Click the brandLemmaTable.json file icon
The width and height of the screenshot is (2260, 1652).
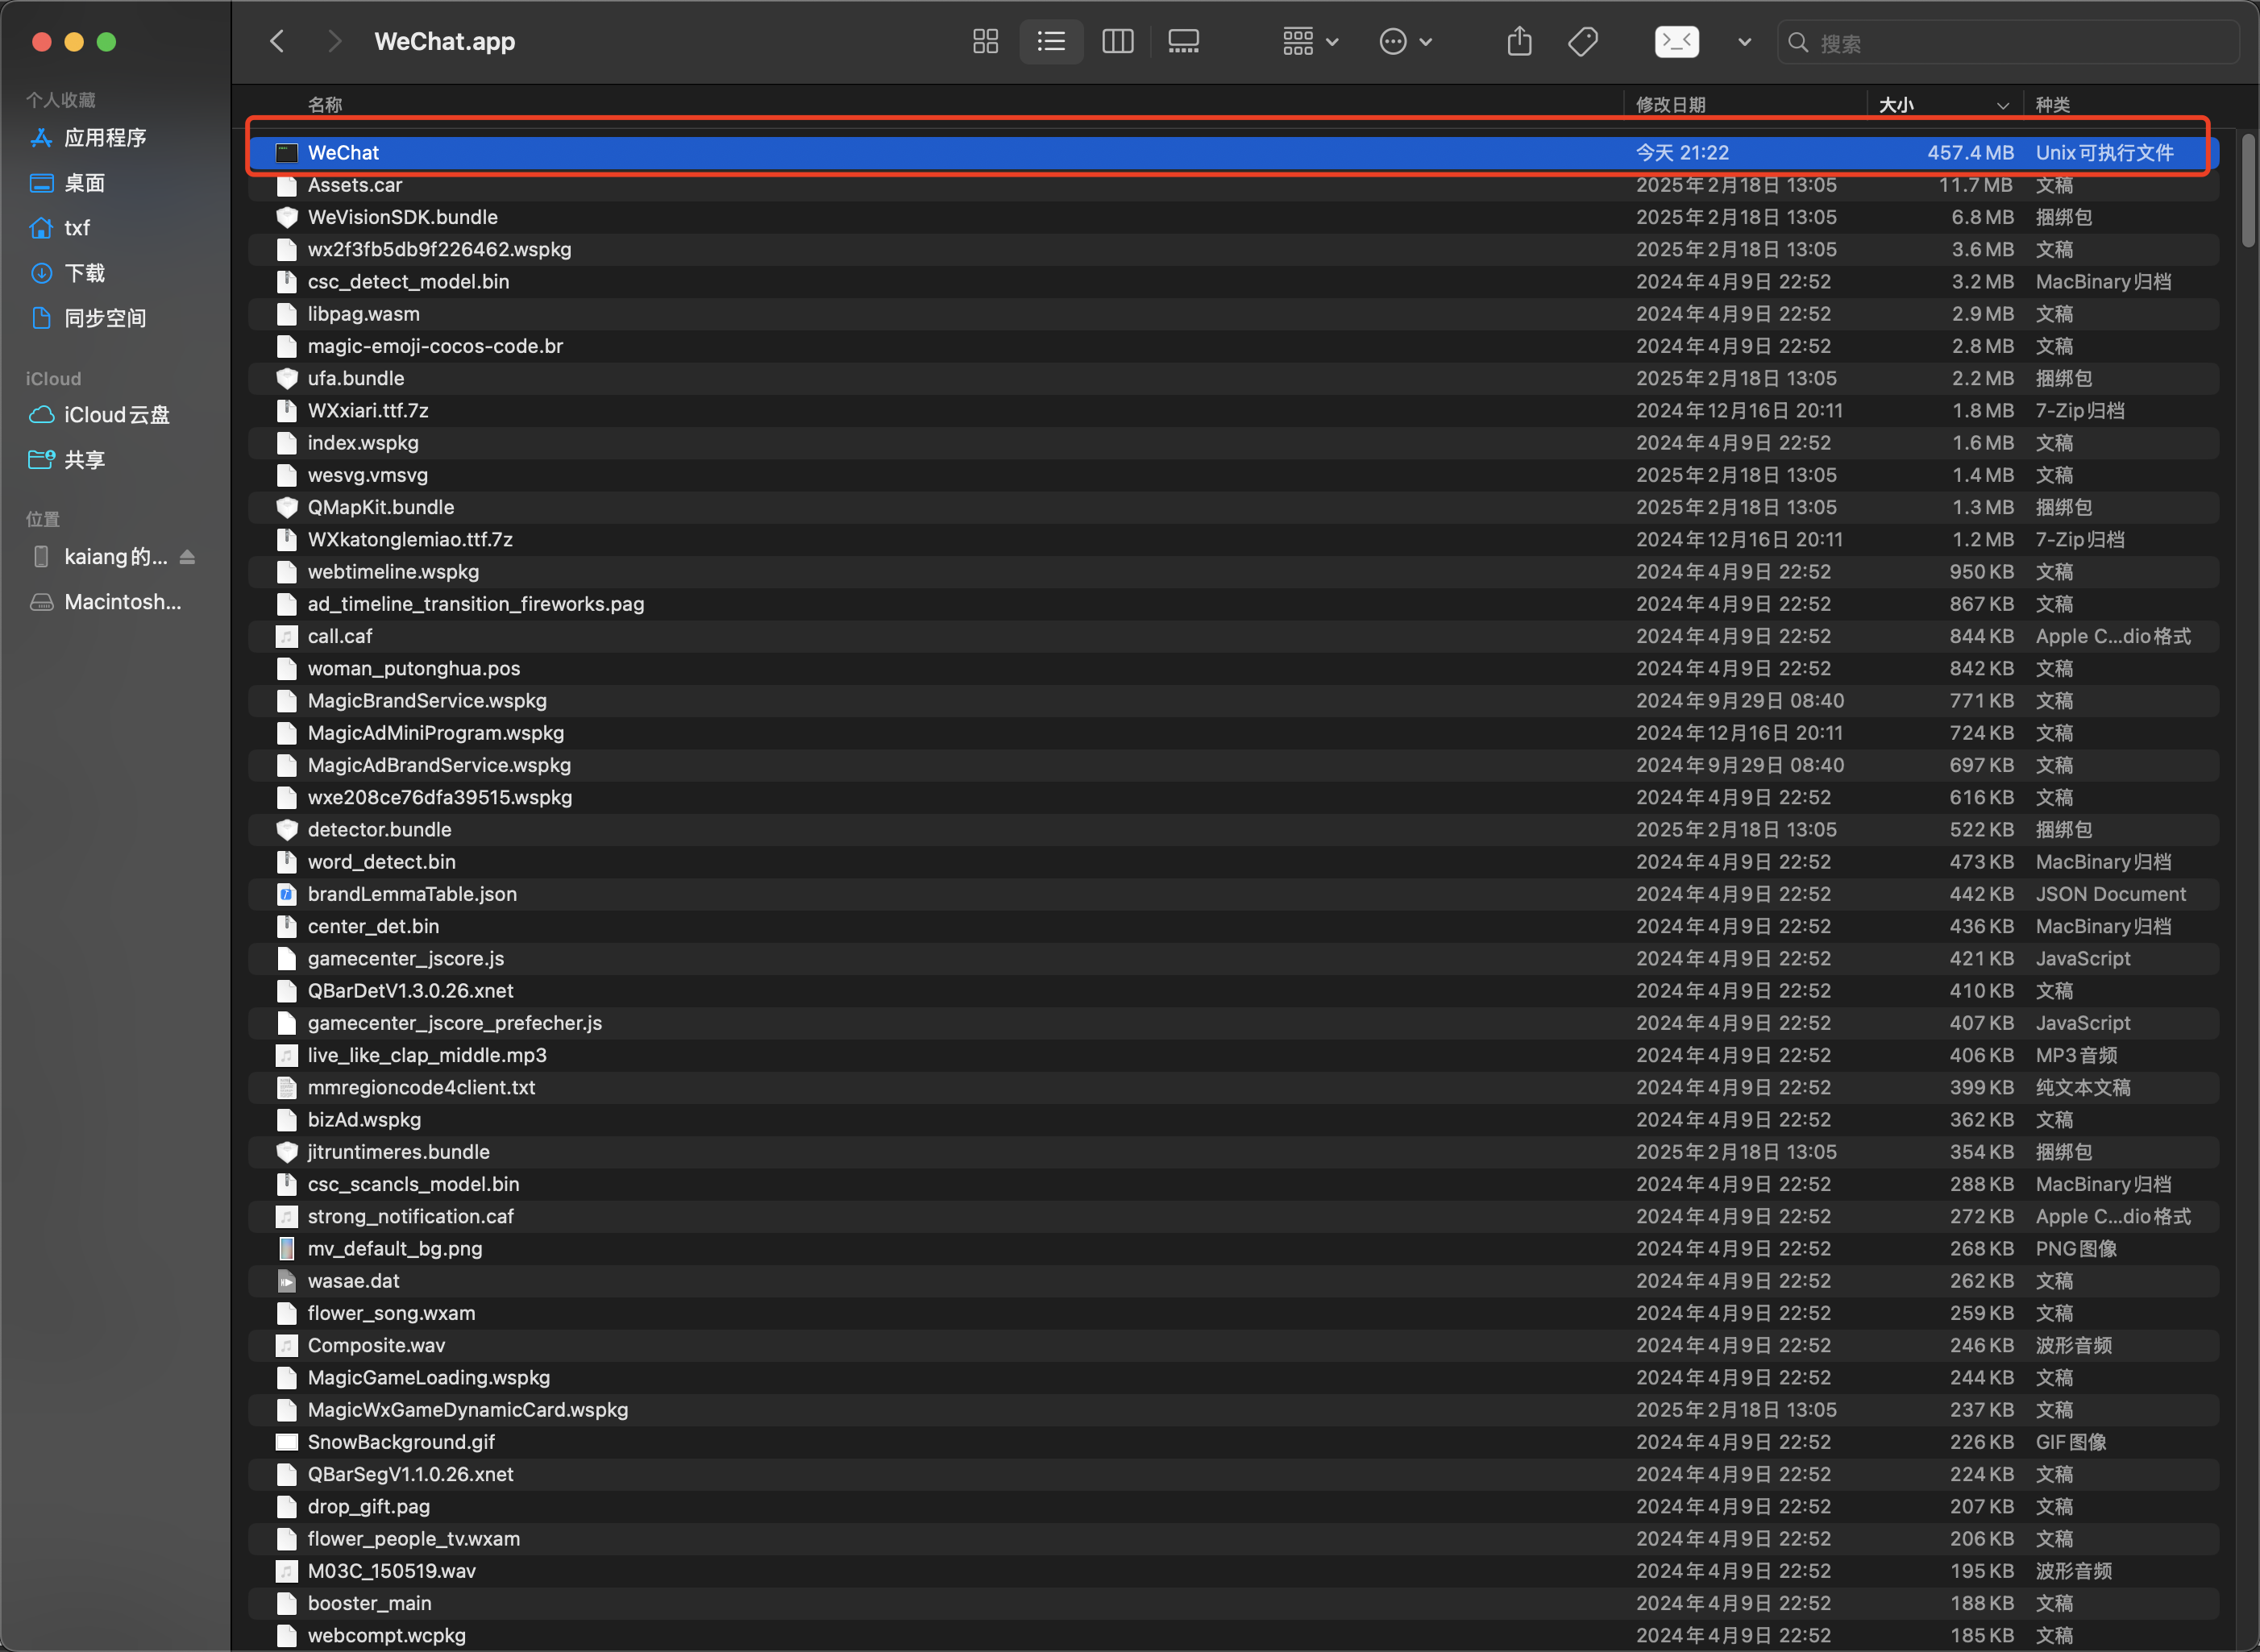[287, 894]
